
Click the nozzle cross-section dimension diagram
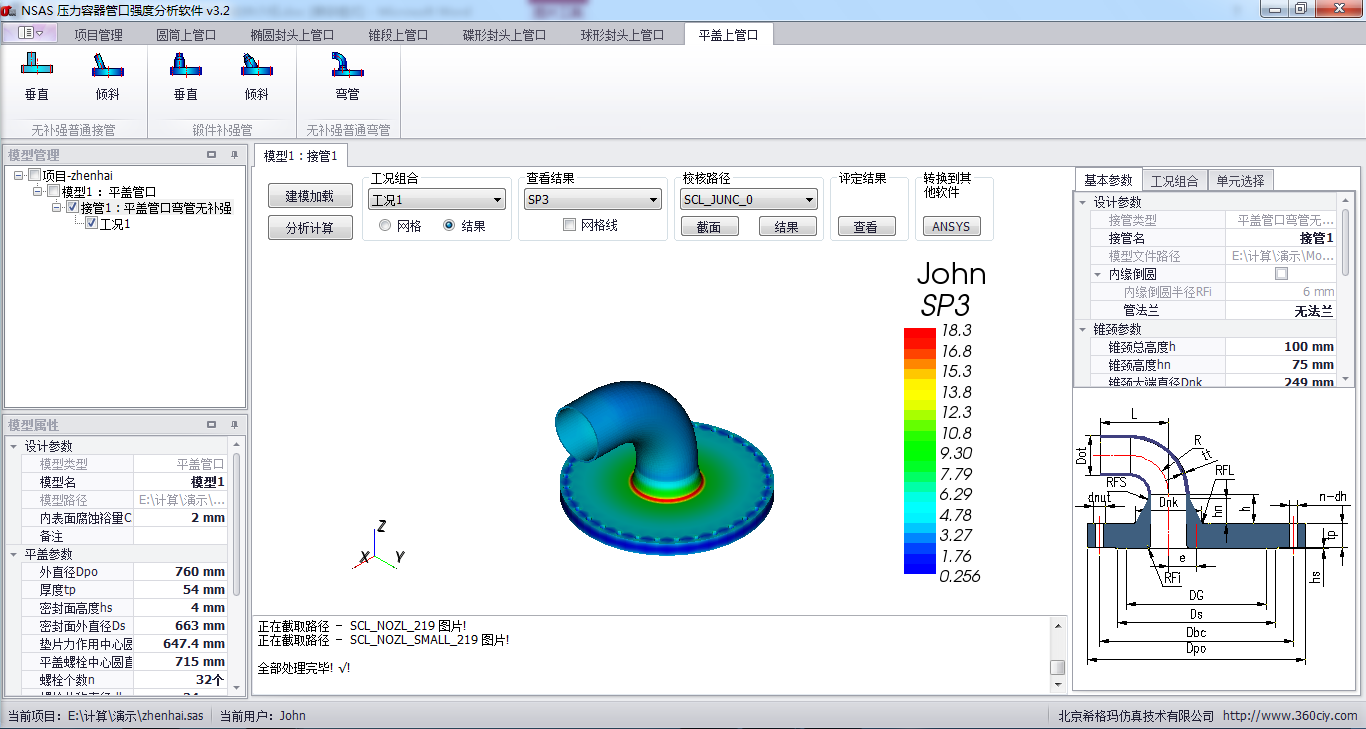click(1214, 535)
